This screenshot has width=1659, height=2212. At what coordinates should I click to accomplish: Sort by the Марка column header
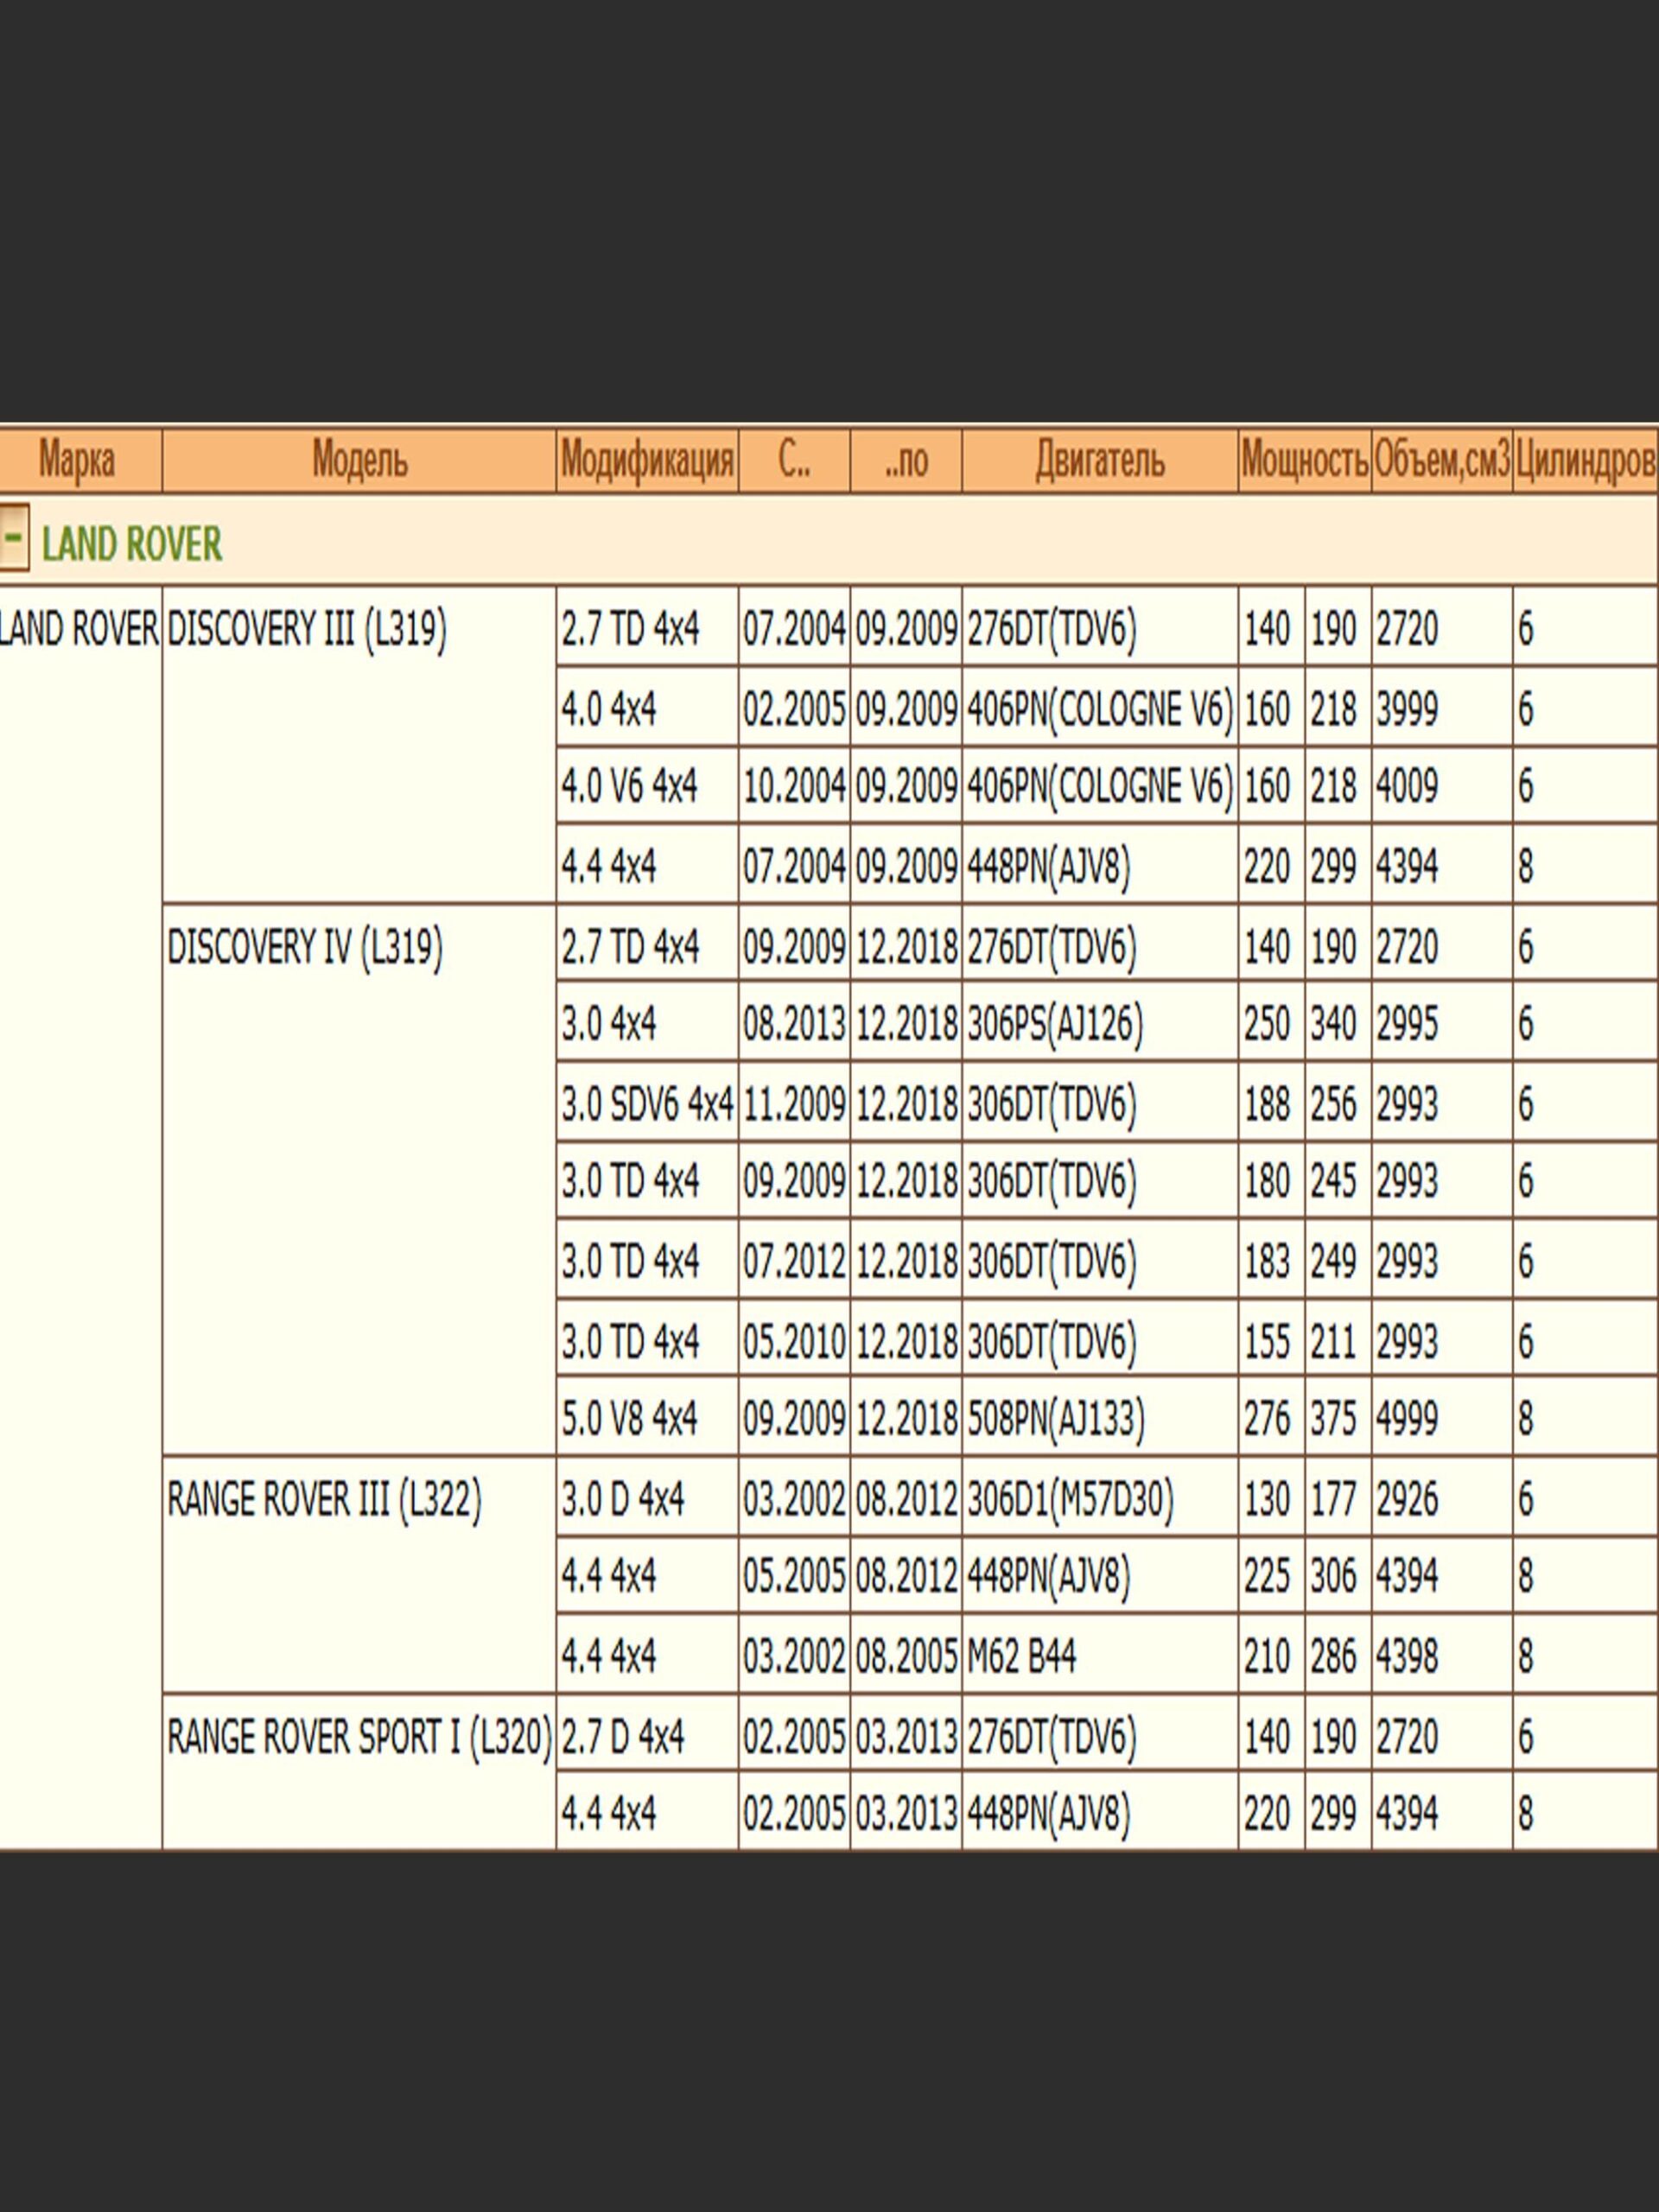click(x=77, y=461)
